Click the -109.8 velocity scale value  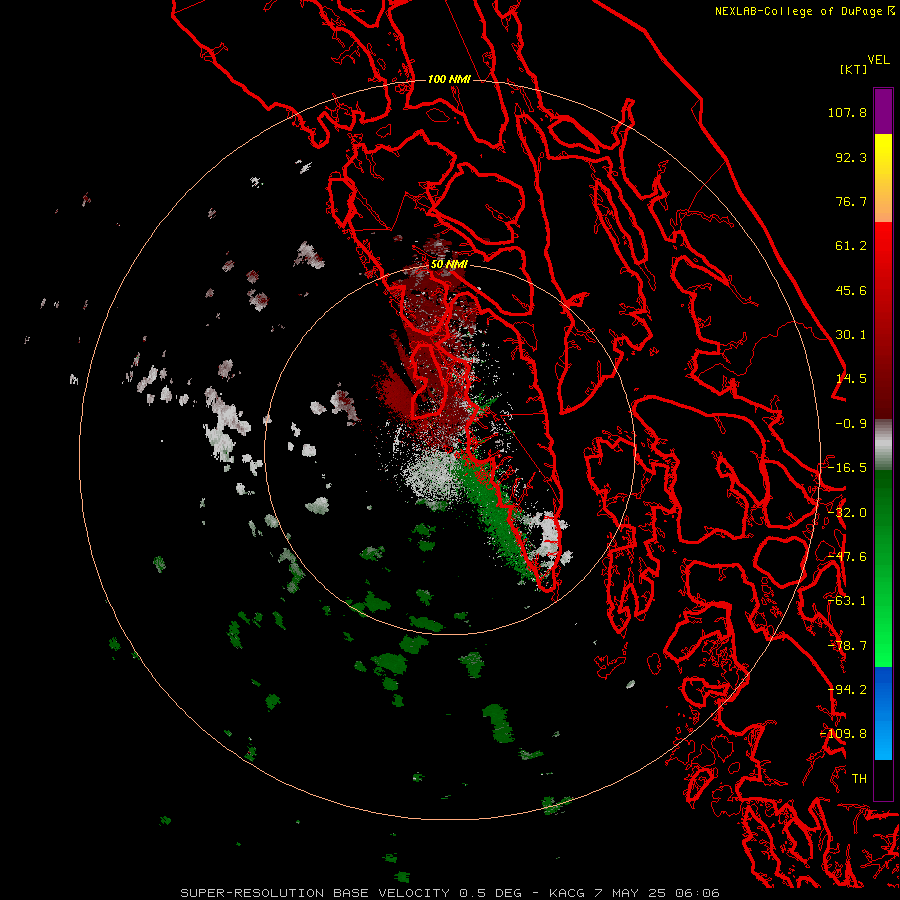click(843, 734)
